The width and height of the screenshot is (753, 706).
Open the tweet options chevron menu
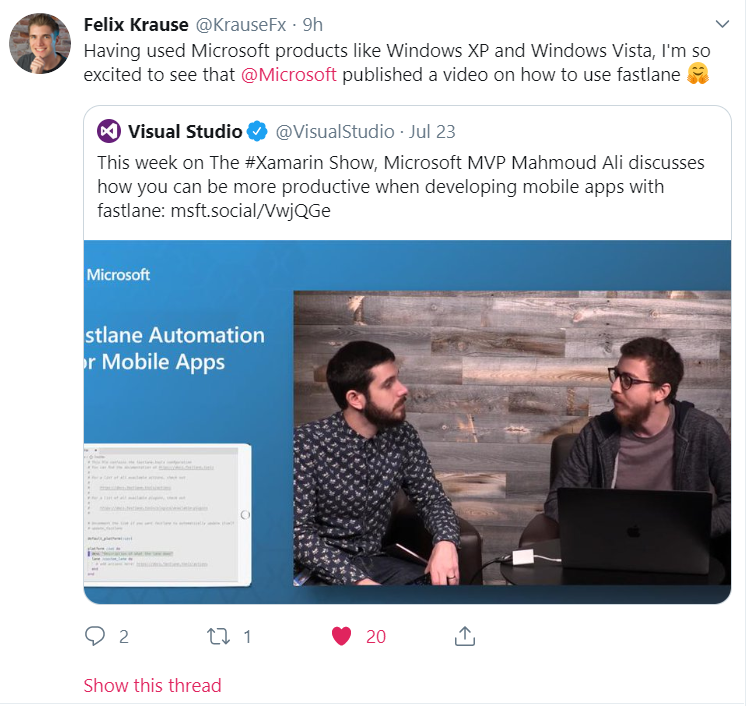[x=722, y=24]
